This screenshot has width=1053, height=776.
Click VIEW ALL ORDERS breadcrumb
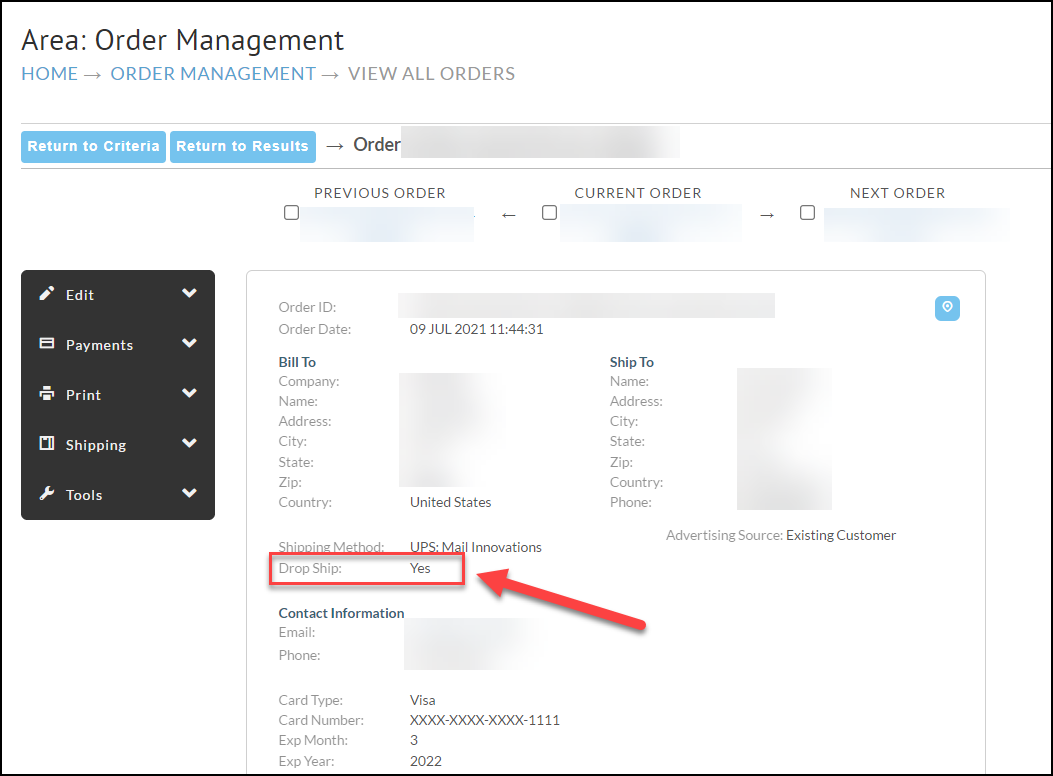tap(431, 74)
